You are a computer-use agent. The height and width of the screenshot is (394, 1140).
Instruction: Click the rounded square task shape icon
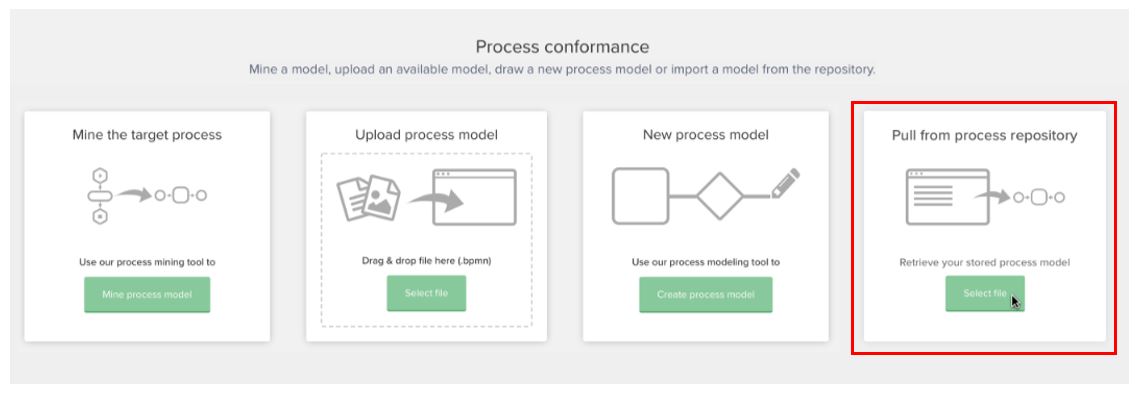pyautogui.click(x=641, y=196)
